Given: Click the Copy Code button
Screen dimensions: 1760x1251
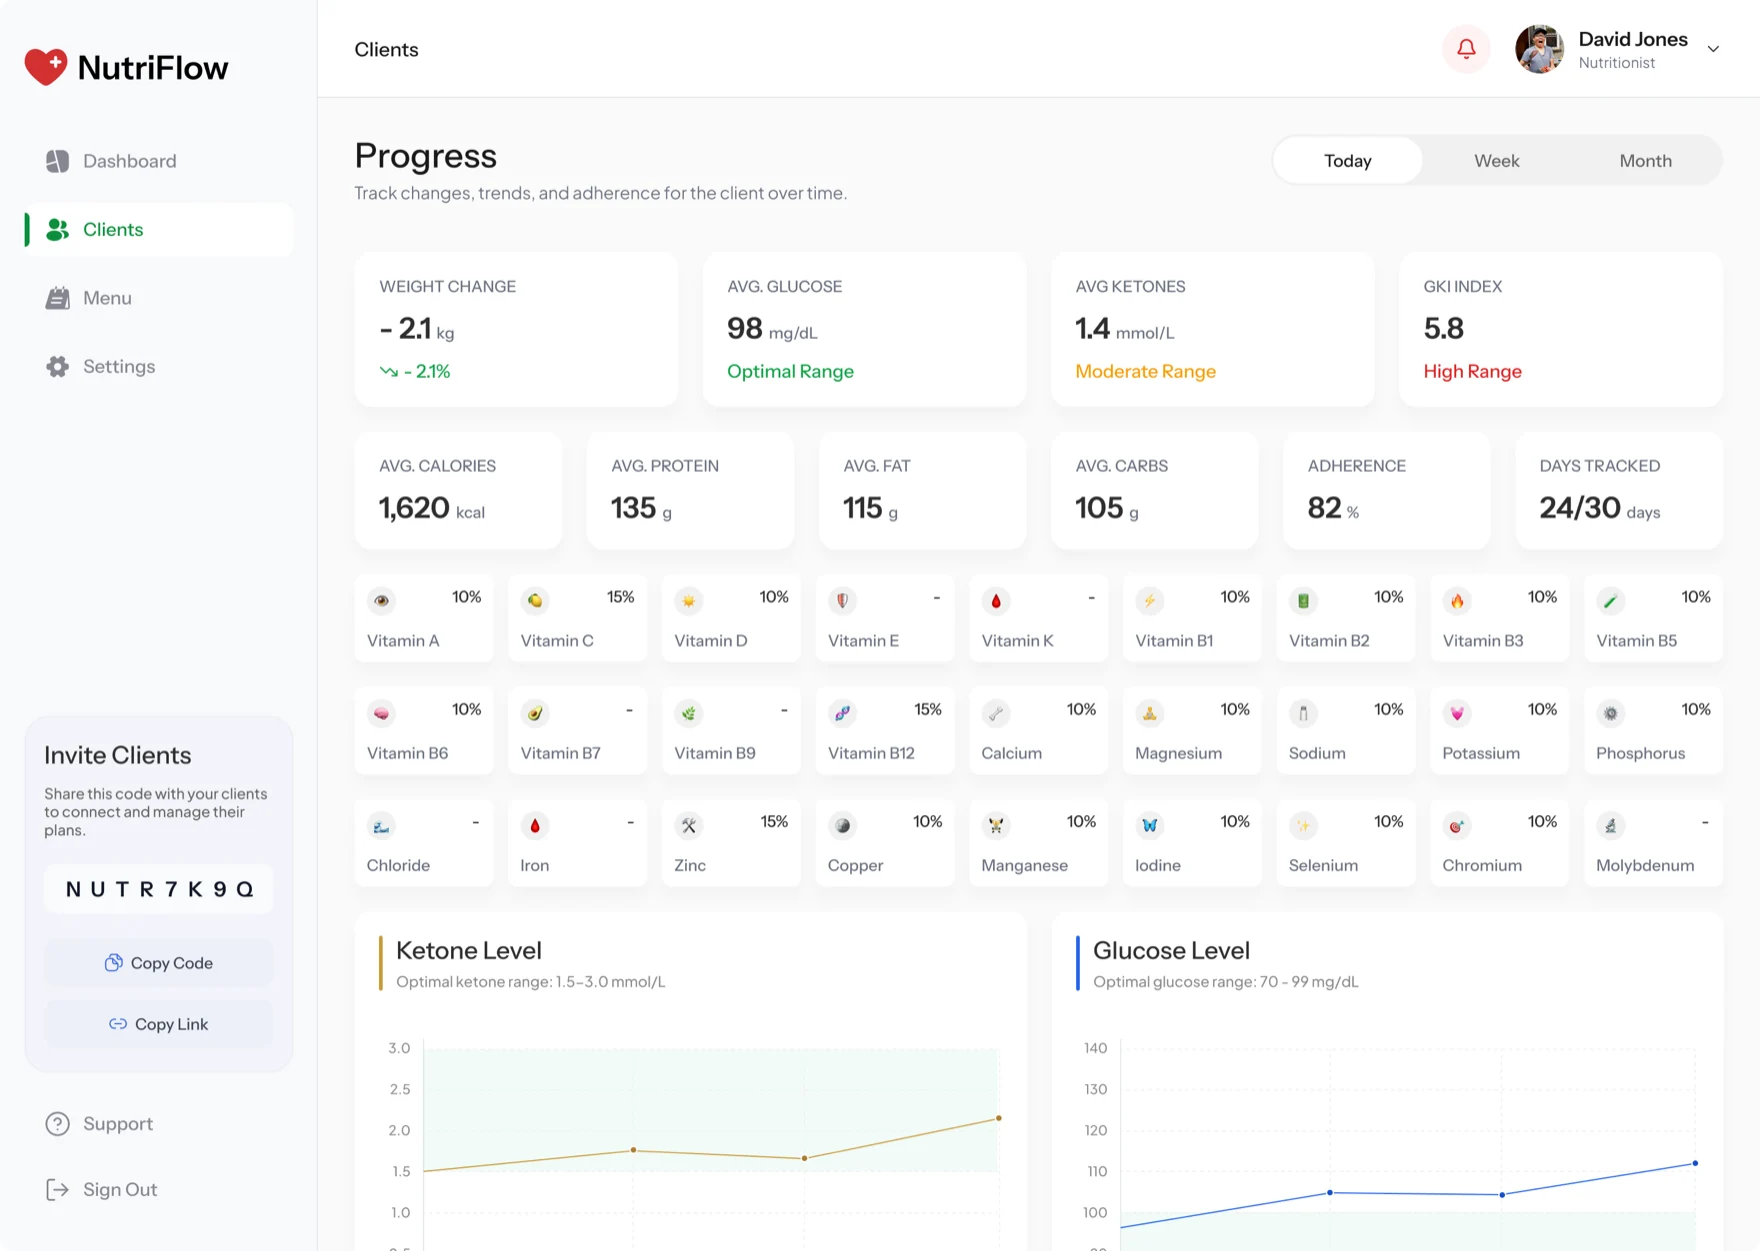Looking at the screenshot, I should (x=159, y=963).
